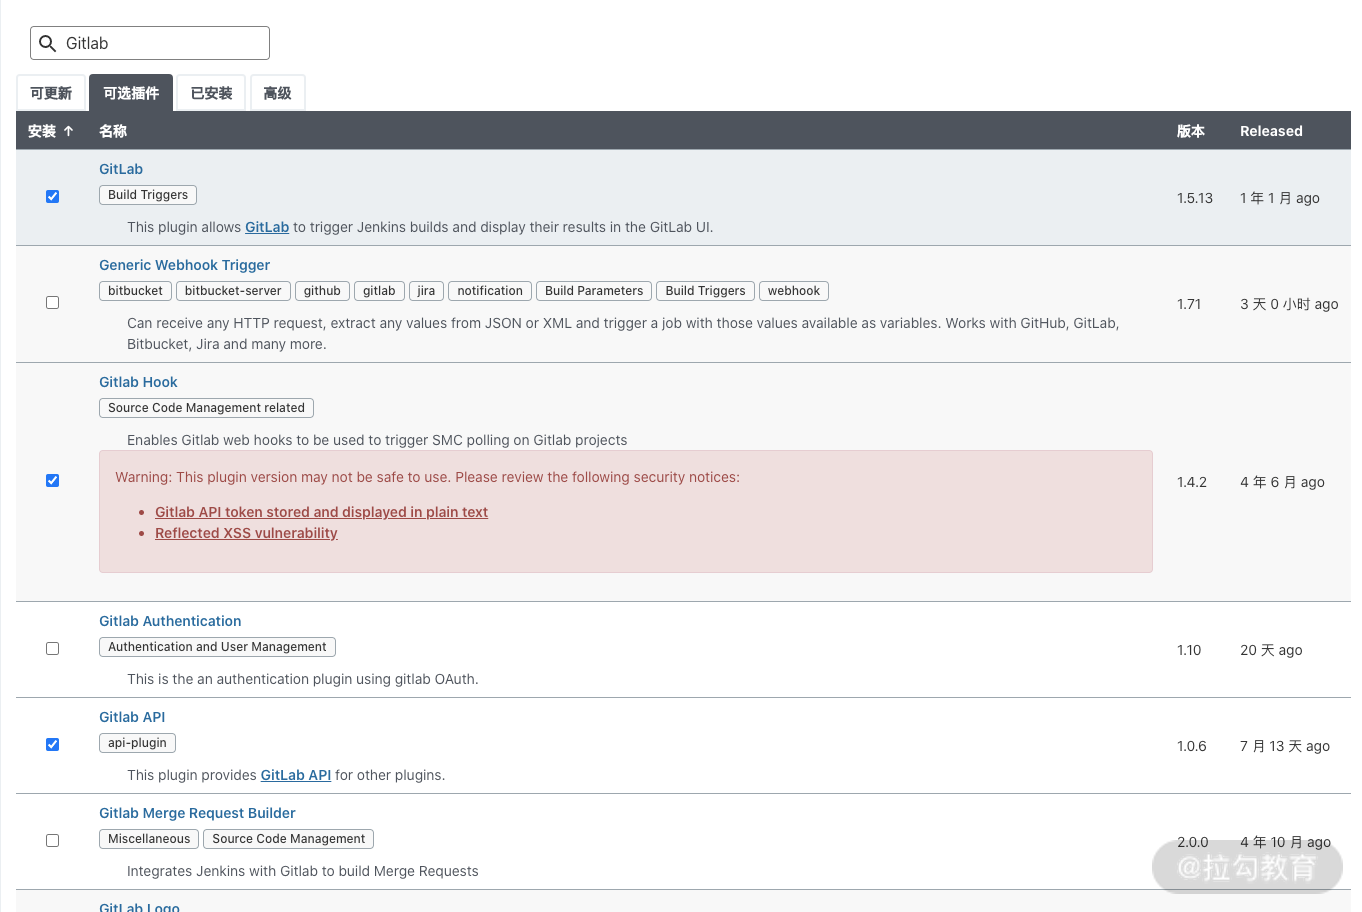
Task: Uncheck the GitLab plugin checkbox
Action: coord(53,197)
